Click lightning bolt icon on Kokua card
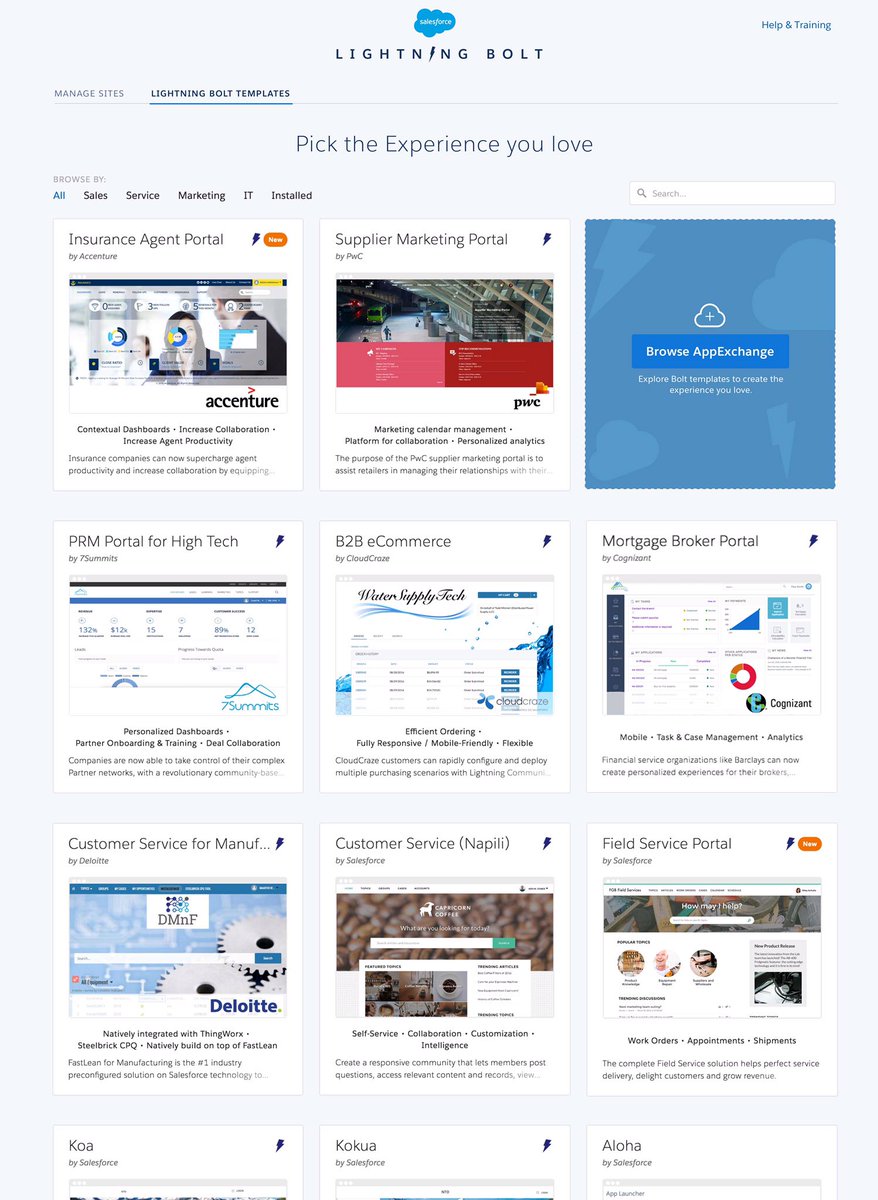Screen dimensions: 878x1200 547,1146
